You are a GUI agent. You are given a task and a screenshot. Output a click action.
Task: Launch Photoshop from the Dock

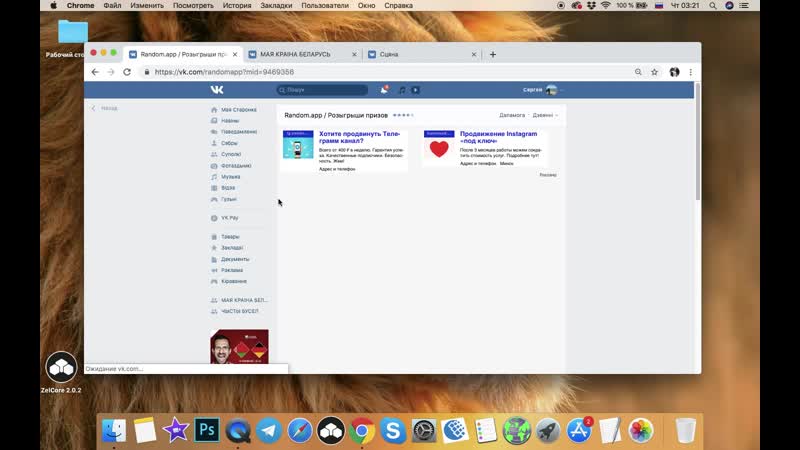click(207, 430)
